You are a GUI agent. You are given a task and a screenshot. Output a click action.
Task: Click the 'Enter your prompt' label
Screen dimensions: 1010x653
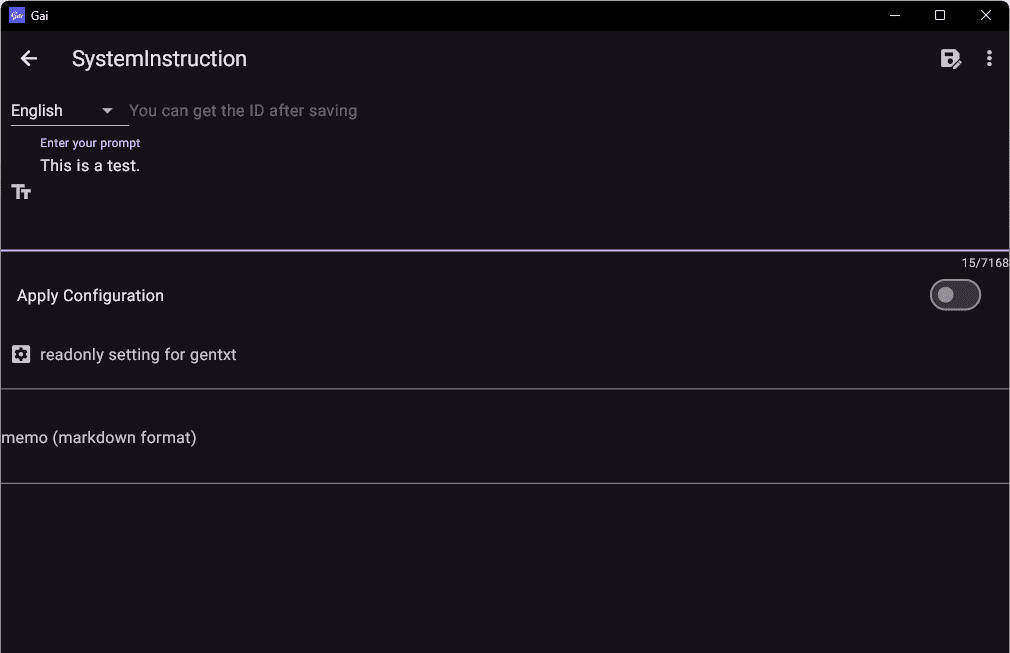point(90,143)
